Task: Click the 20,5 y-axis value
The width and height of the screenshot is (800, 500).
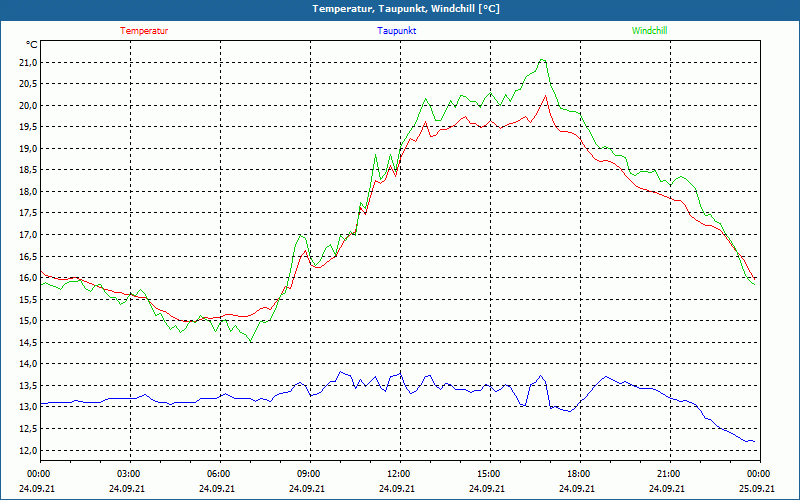Action: (28, 84)
